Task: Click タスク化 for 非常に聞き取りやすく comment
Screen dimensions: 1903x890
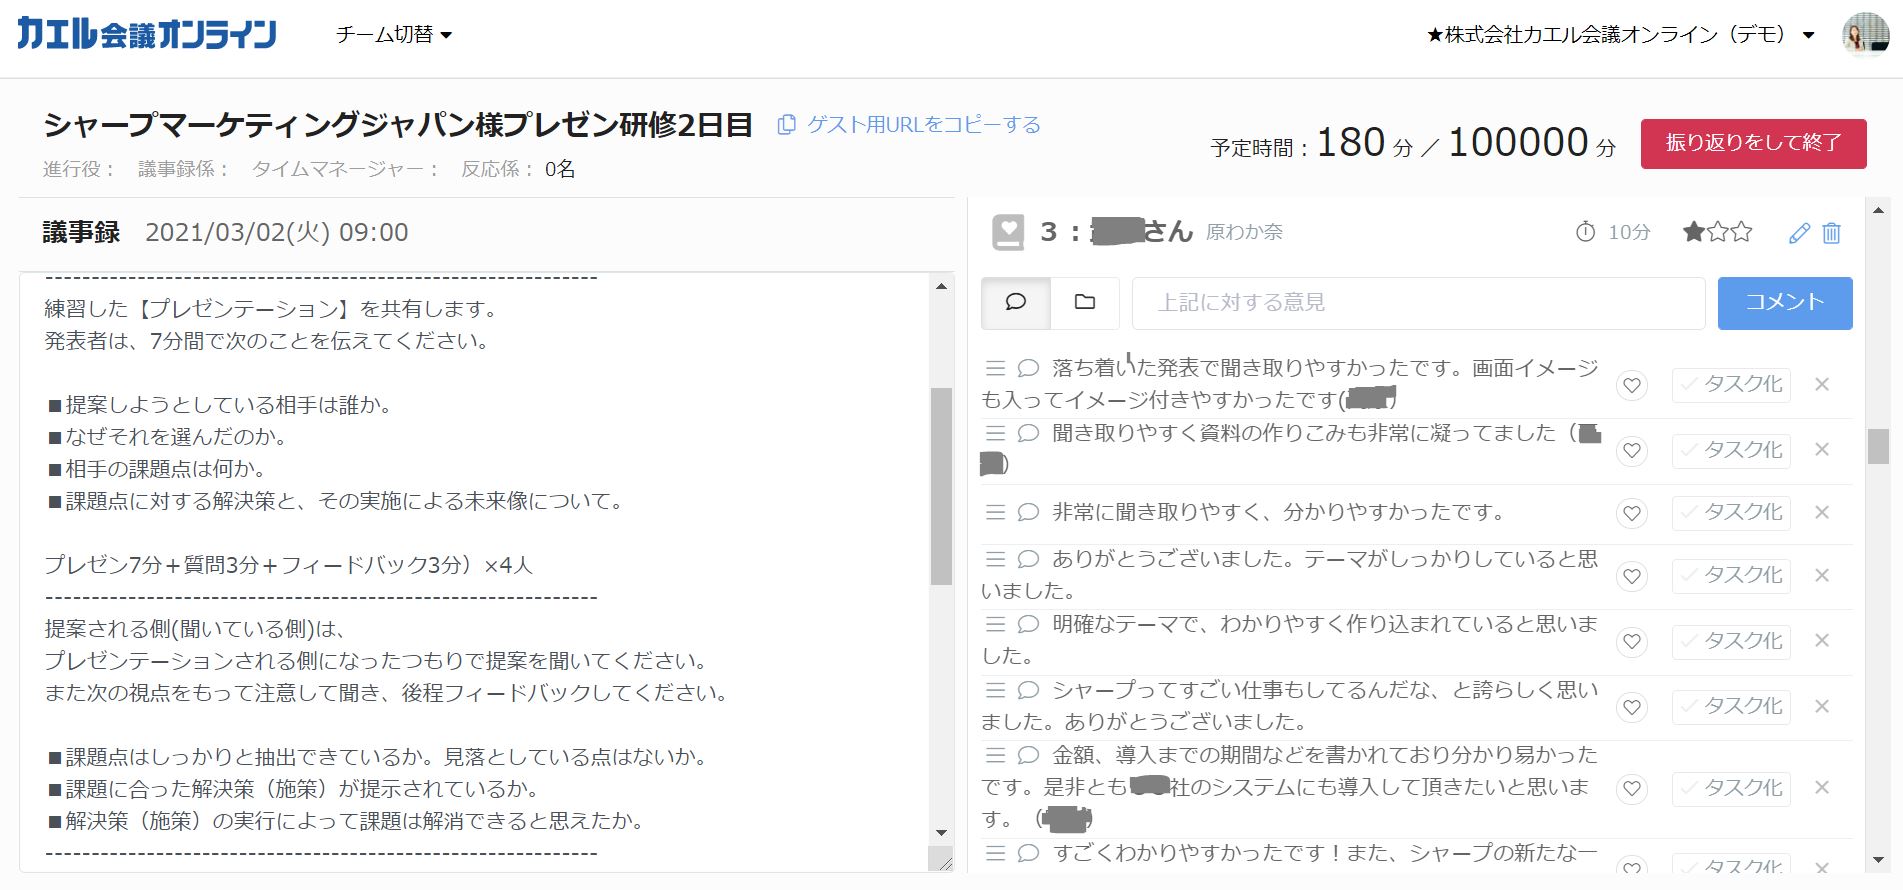Action: coord(1731,513)
